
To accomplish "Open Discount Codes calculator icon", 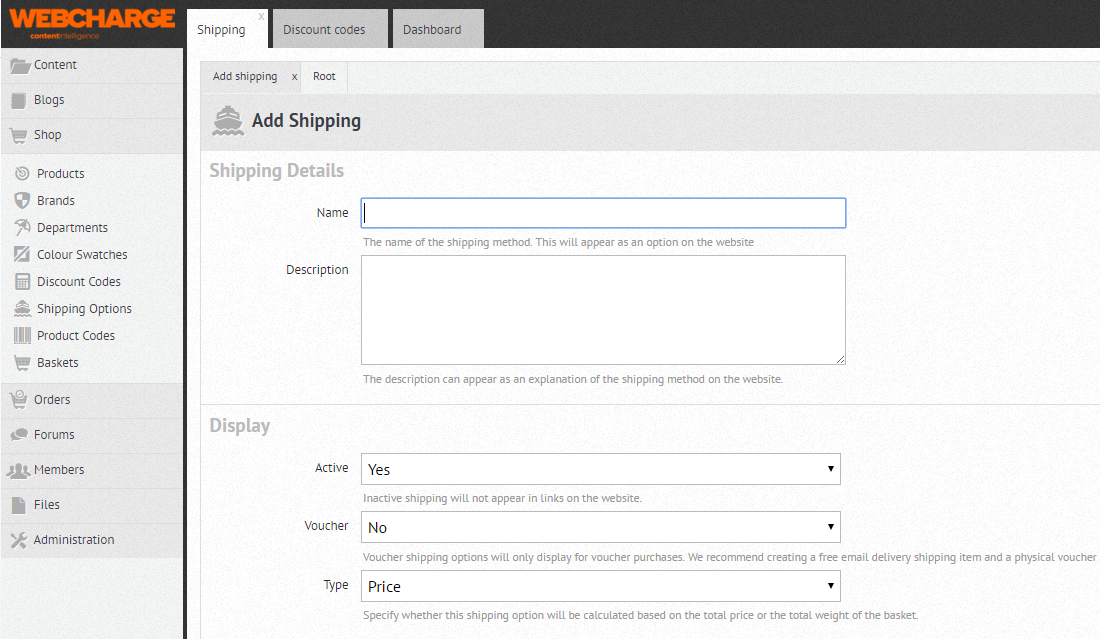I will [x=22, y=282].
